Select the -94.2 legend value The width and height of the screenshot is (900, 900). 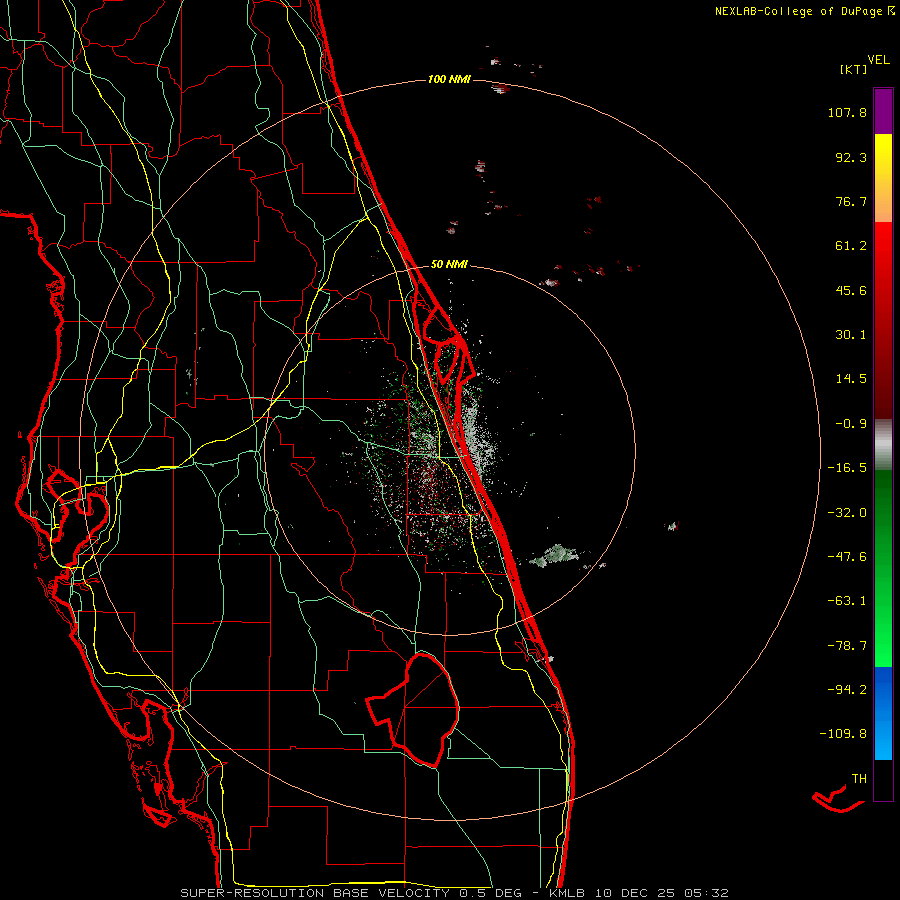(x=847, y=689)
